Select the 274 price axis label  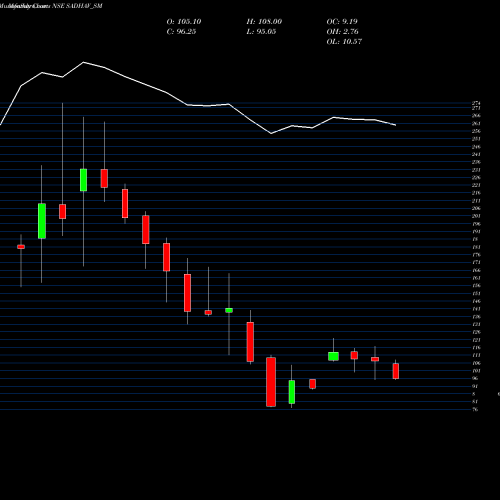[x=476, y=103]
